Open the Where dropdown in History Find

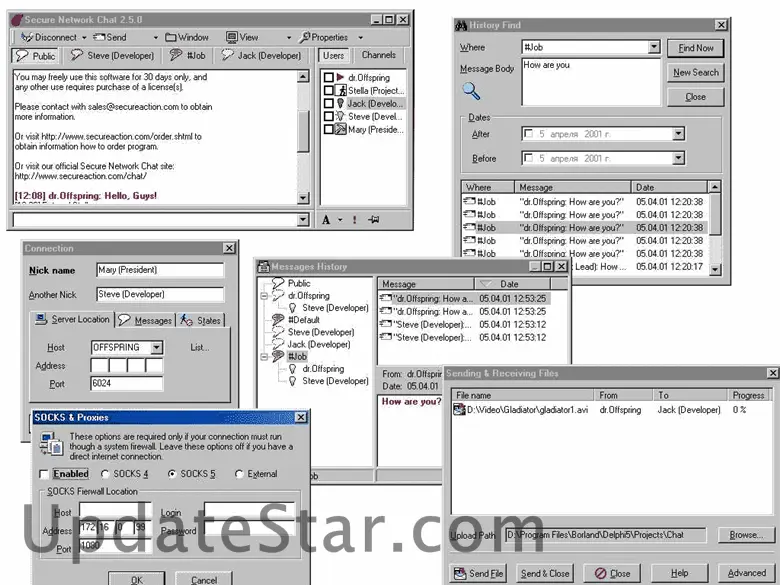(x=654, y=47)
